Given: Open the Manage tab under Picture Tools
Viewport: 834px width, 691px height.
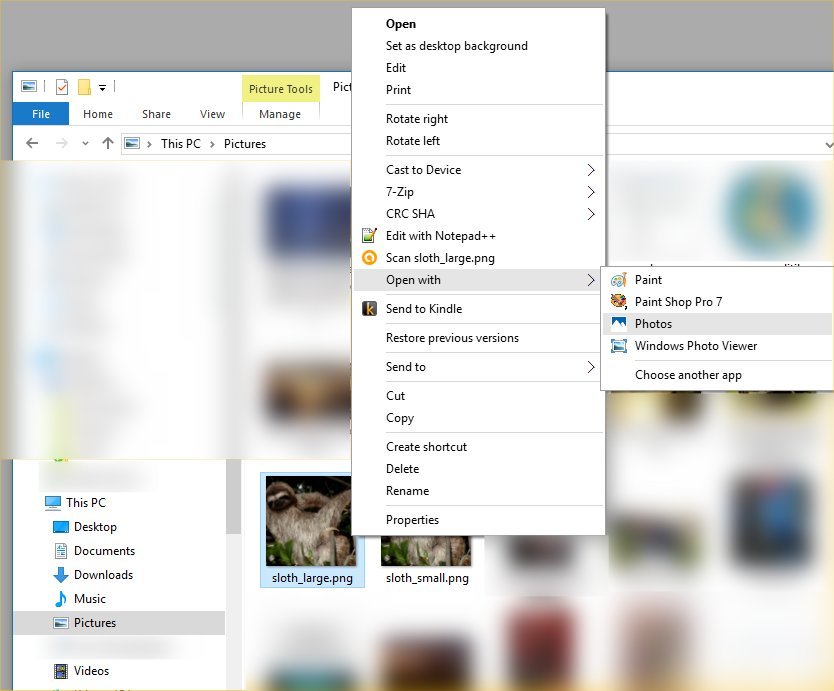Looking at the screenshot, I should point(280,114).
